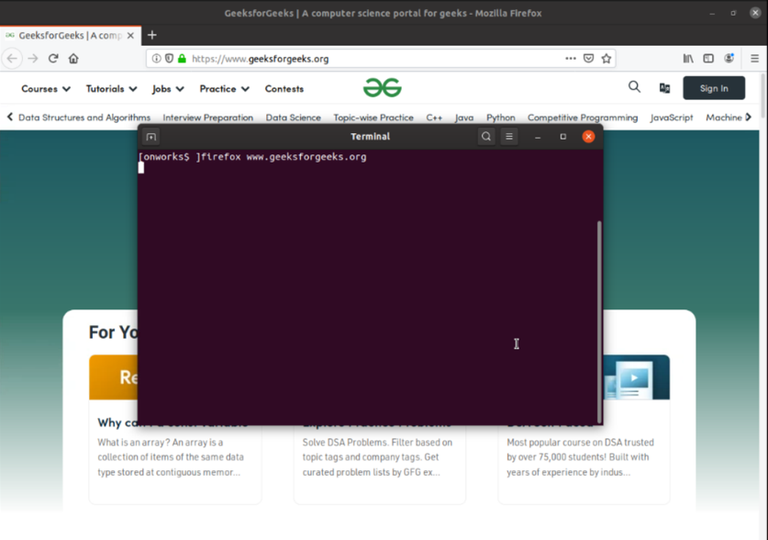The image size is (768, 540).
Task: Open Firefox account avatar icon
Action: pos(729,58)
